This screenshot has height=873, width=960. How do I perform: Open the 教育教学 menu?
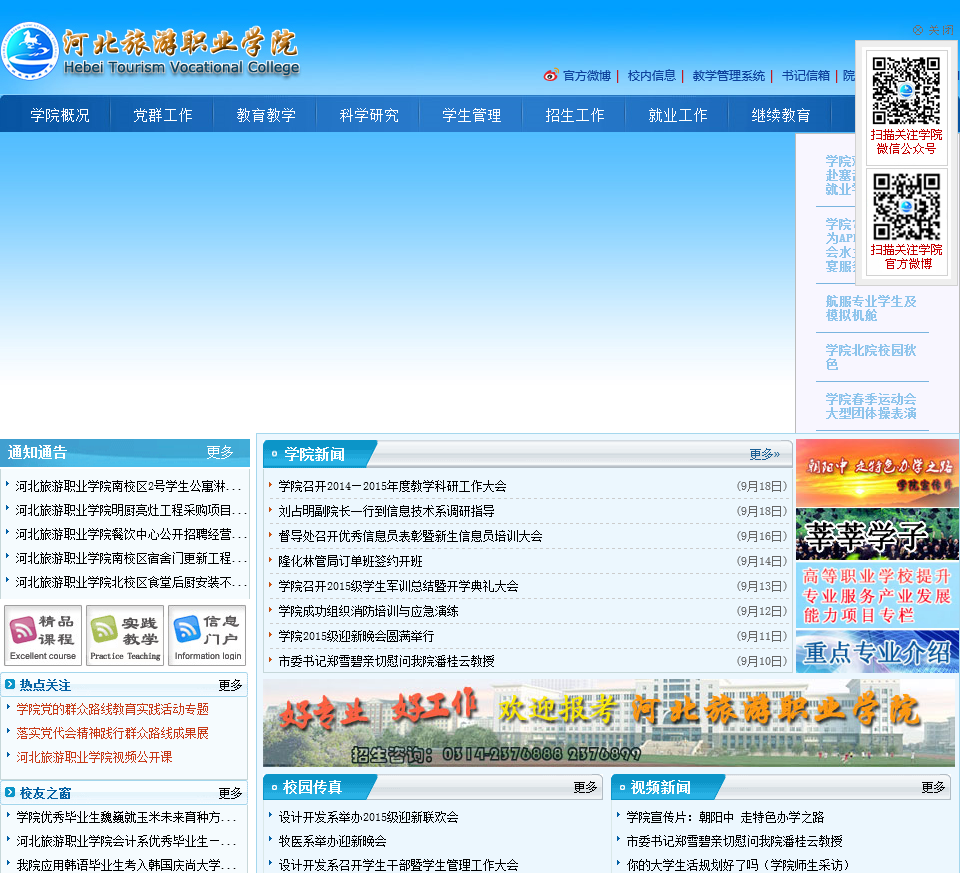tap(266, 115)
